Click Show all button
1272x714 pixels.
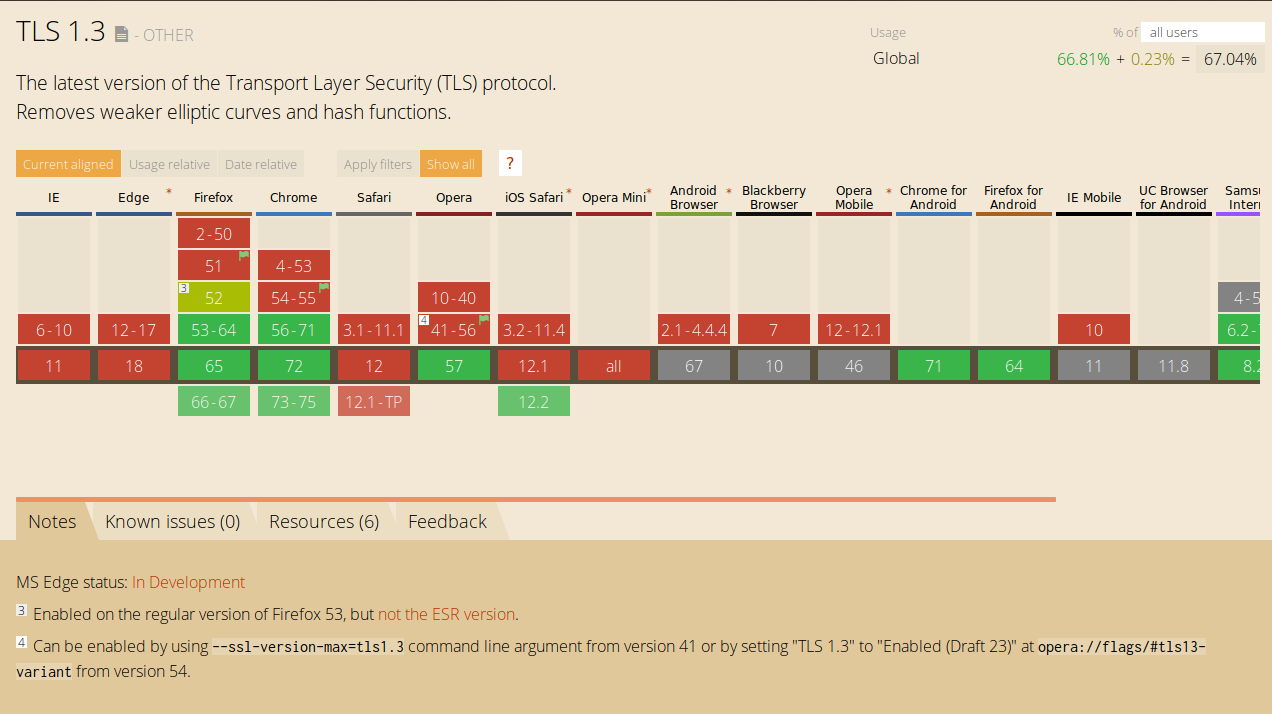[x=451, y=164]
